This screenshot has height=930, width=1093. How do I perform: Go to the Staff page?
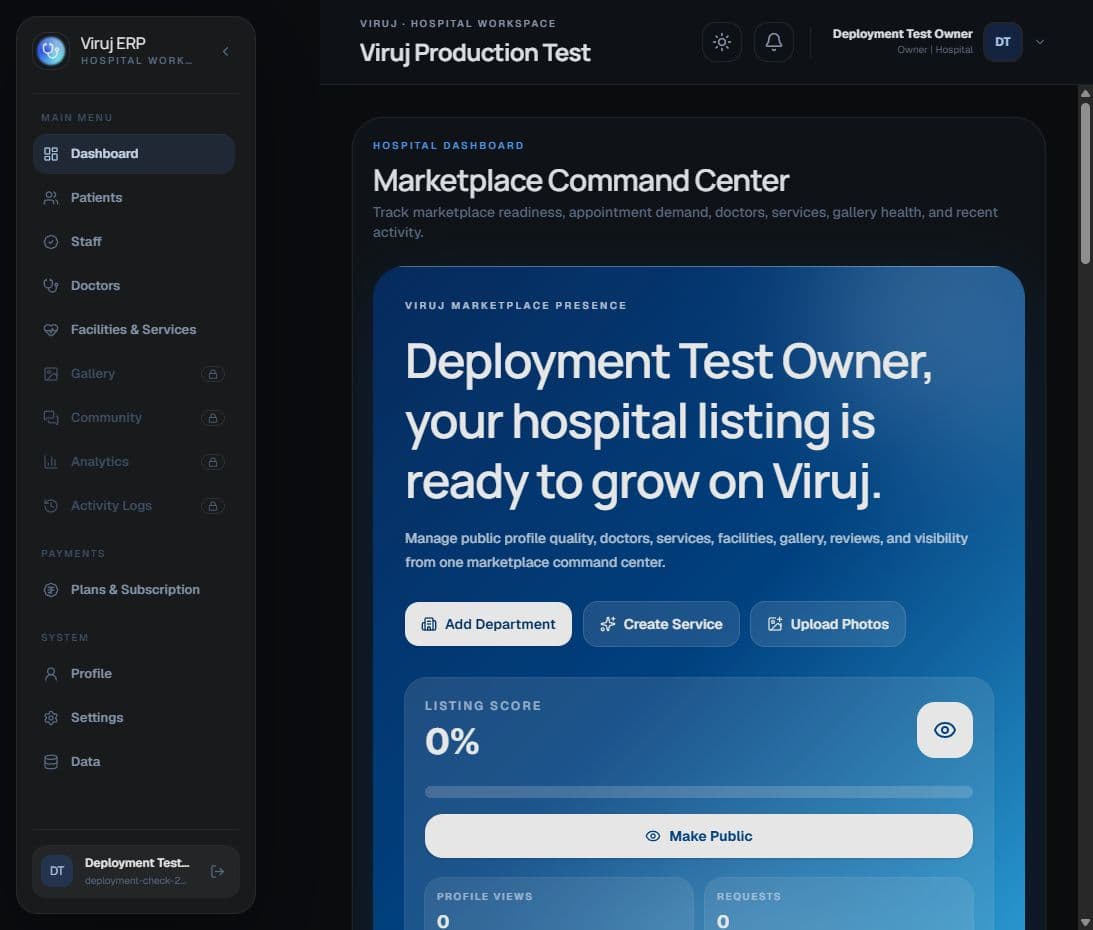coord(134,242)
